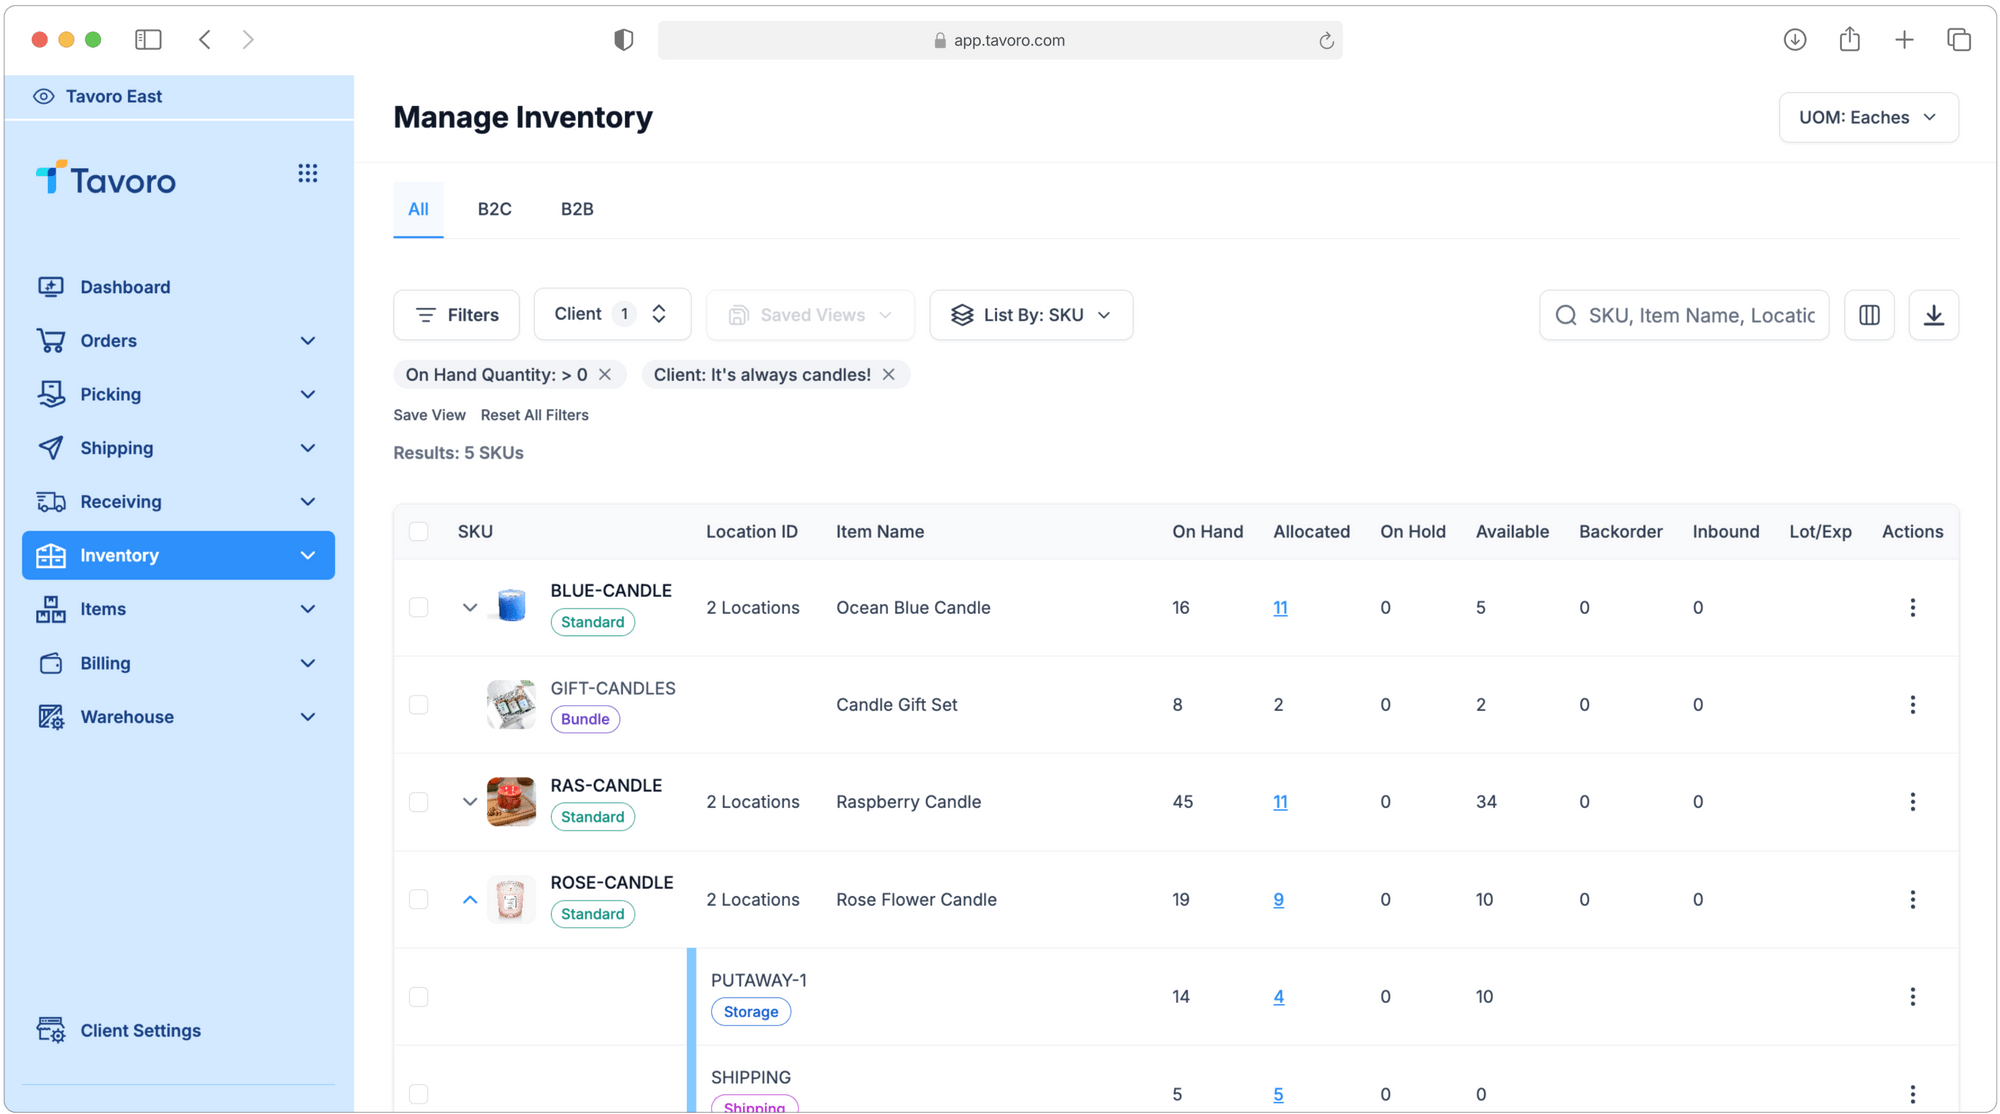Image resolution: width=2000 pixels, height=1114 pixels.
Task: Expand the Billing menu chevron
Action: (x=308, y=663)
